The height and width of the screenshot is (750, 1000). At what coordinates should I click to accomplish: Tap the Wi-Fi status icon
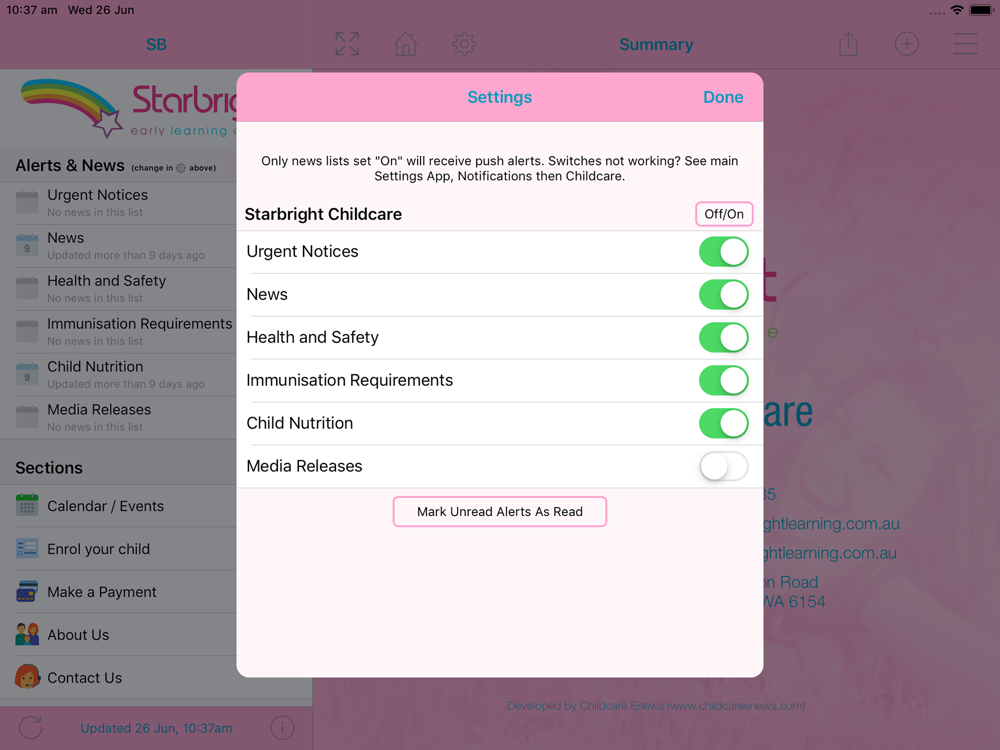pos(957,10)
